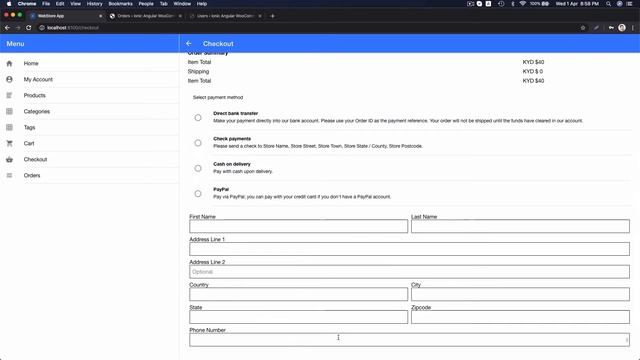This screenshot has height=360, width=640.
Task: Bookmark this page with the star icon
Action: (x=583, y=28)
